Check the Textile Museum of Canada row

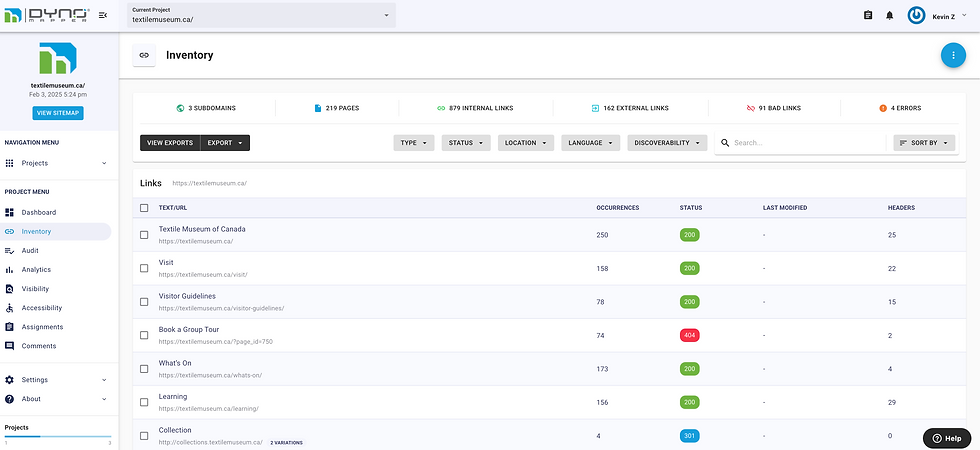[144, 235]
